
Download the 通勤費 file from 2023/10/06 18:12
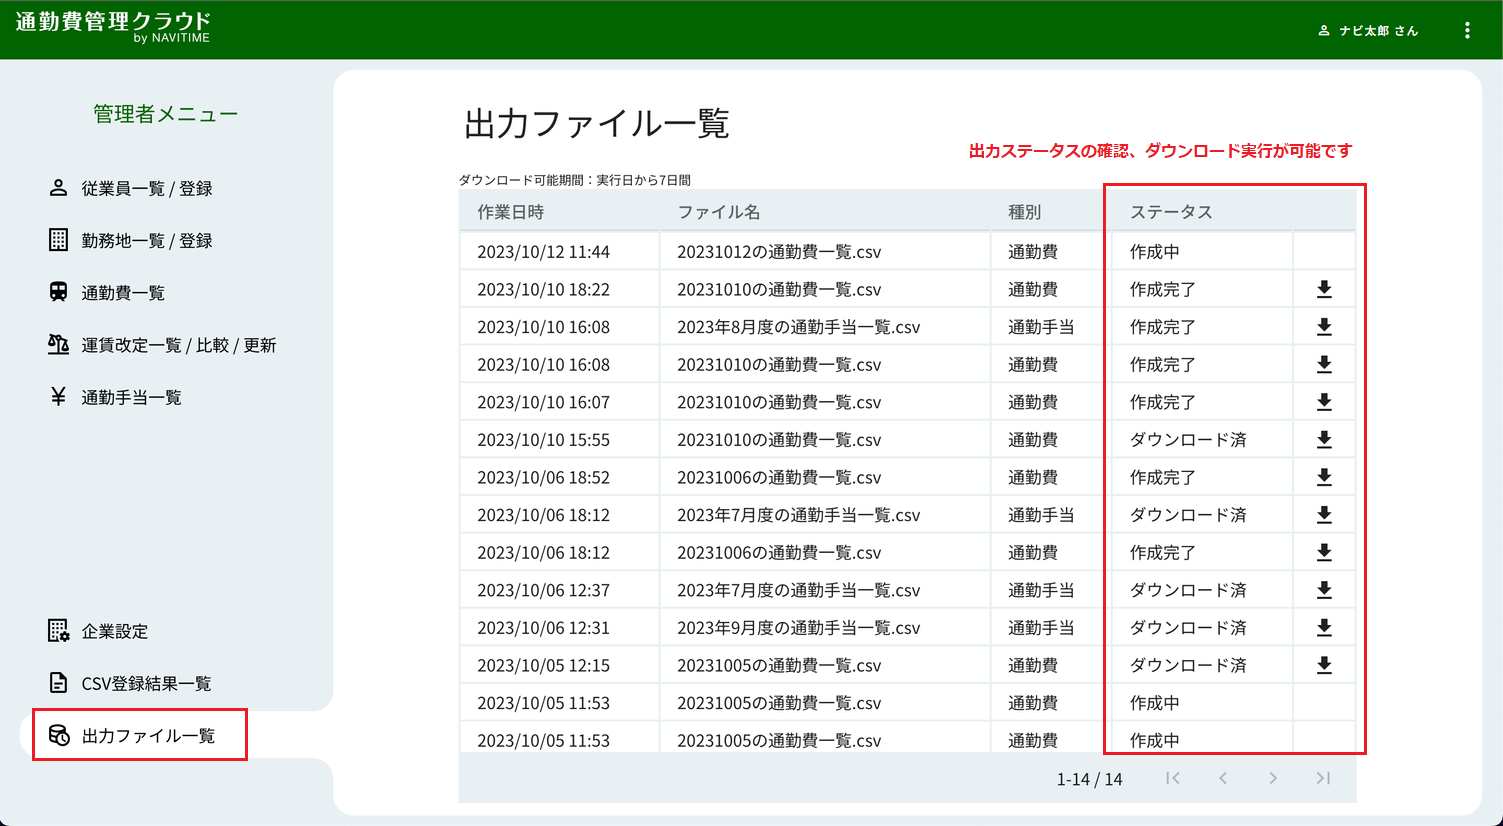point(1324,552)
